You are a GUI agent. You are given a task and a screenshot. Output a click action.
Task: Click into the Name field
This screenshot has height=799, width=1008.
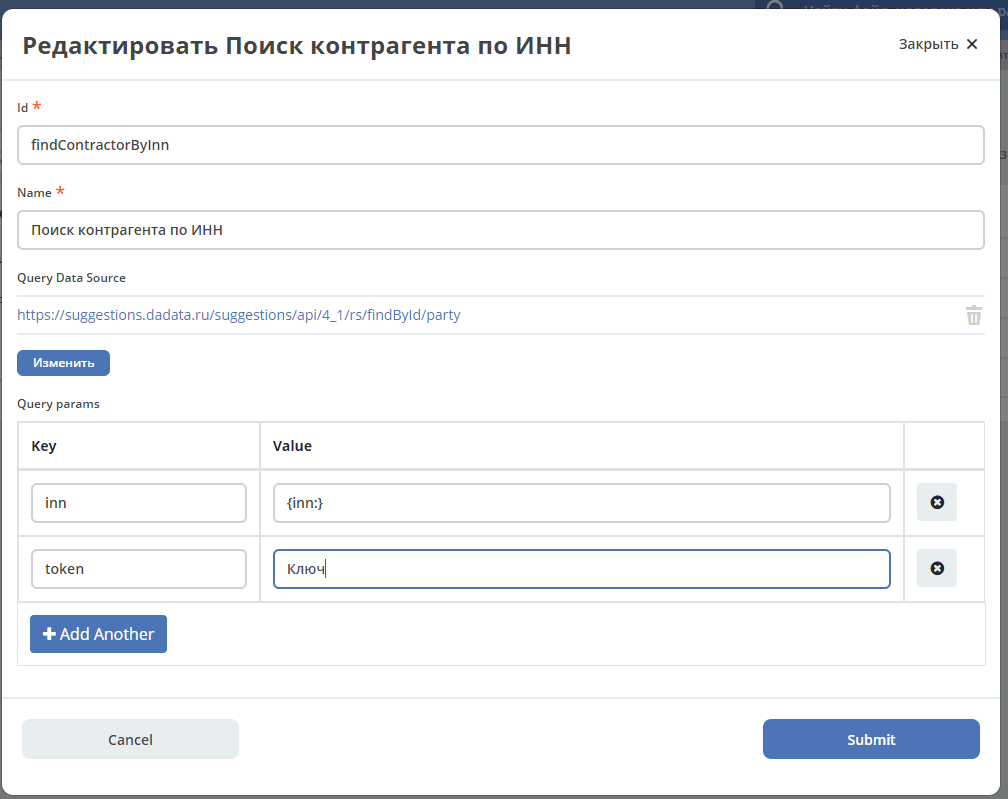pyautogui.click(x=500, y=230)
